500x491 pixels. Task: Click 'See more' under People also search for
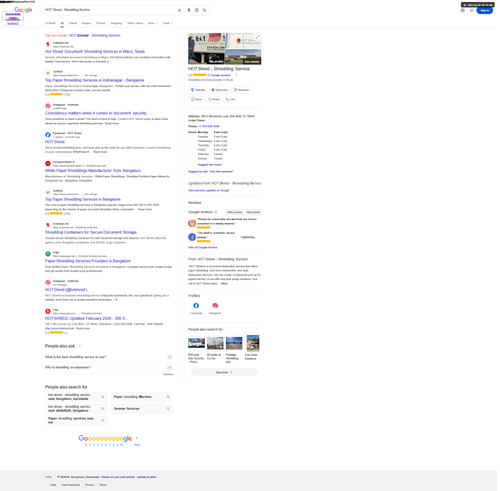[224, 372]
